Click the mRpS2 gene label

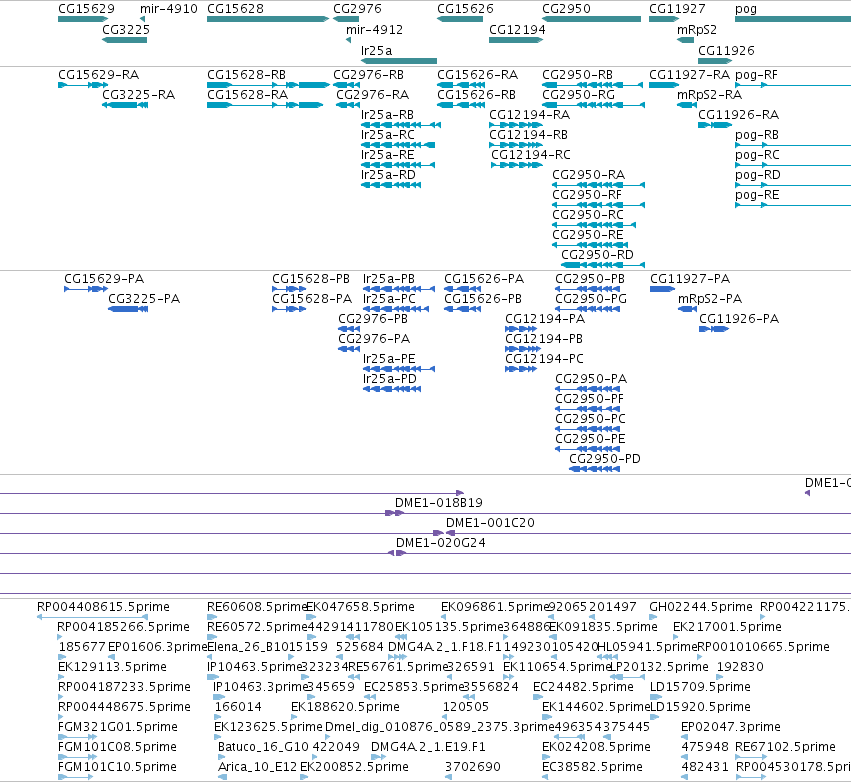click(x=697, y=29)
